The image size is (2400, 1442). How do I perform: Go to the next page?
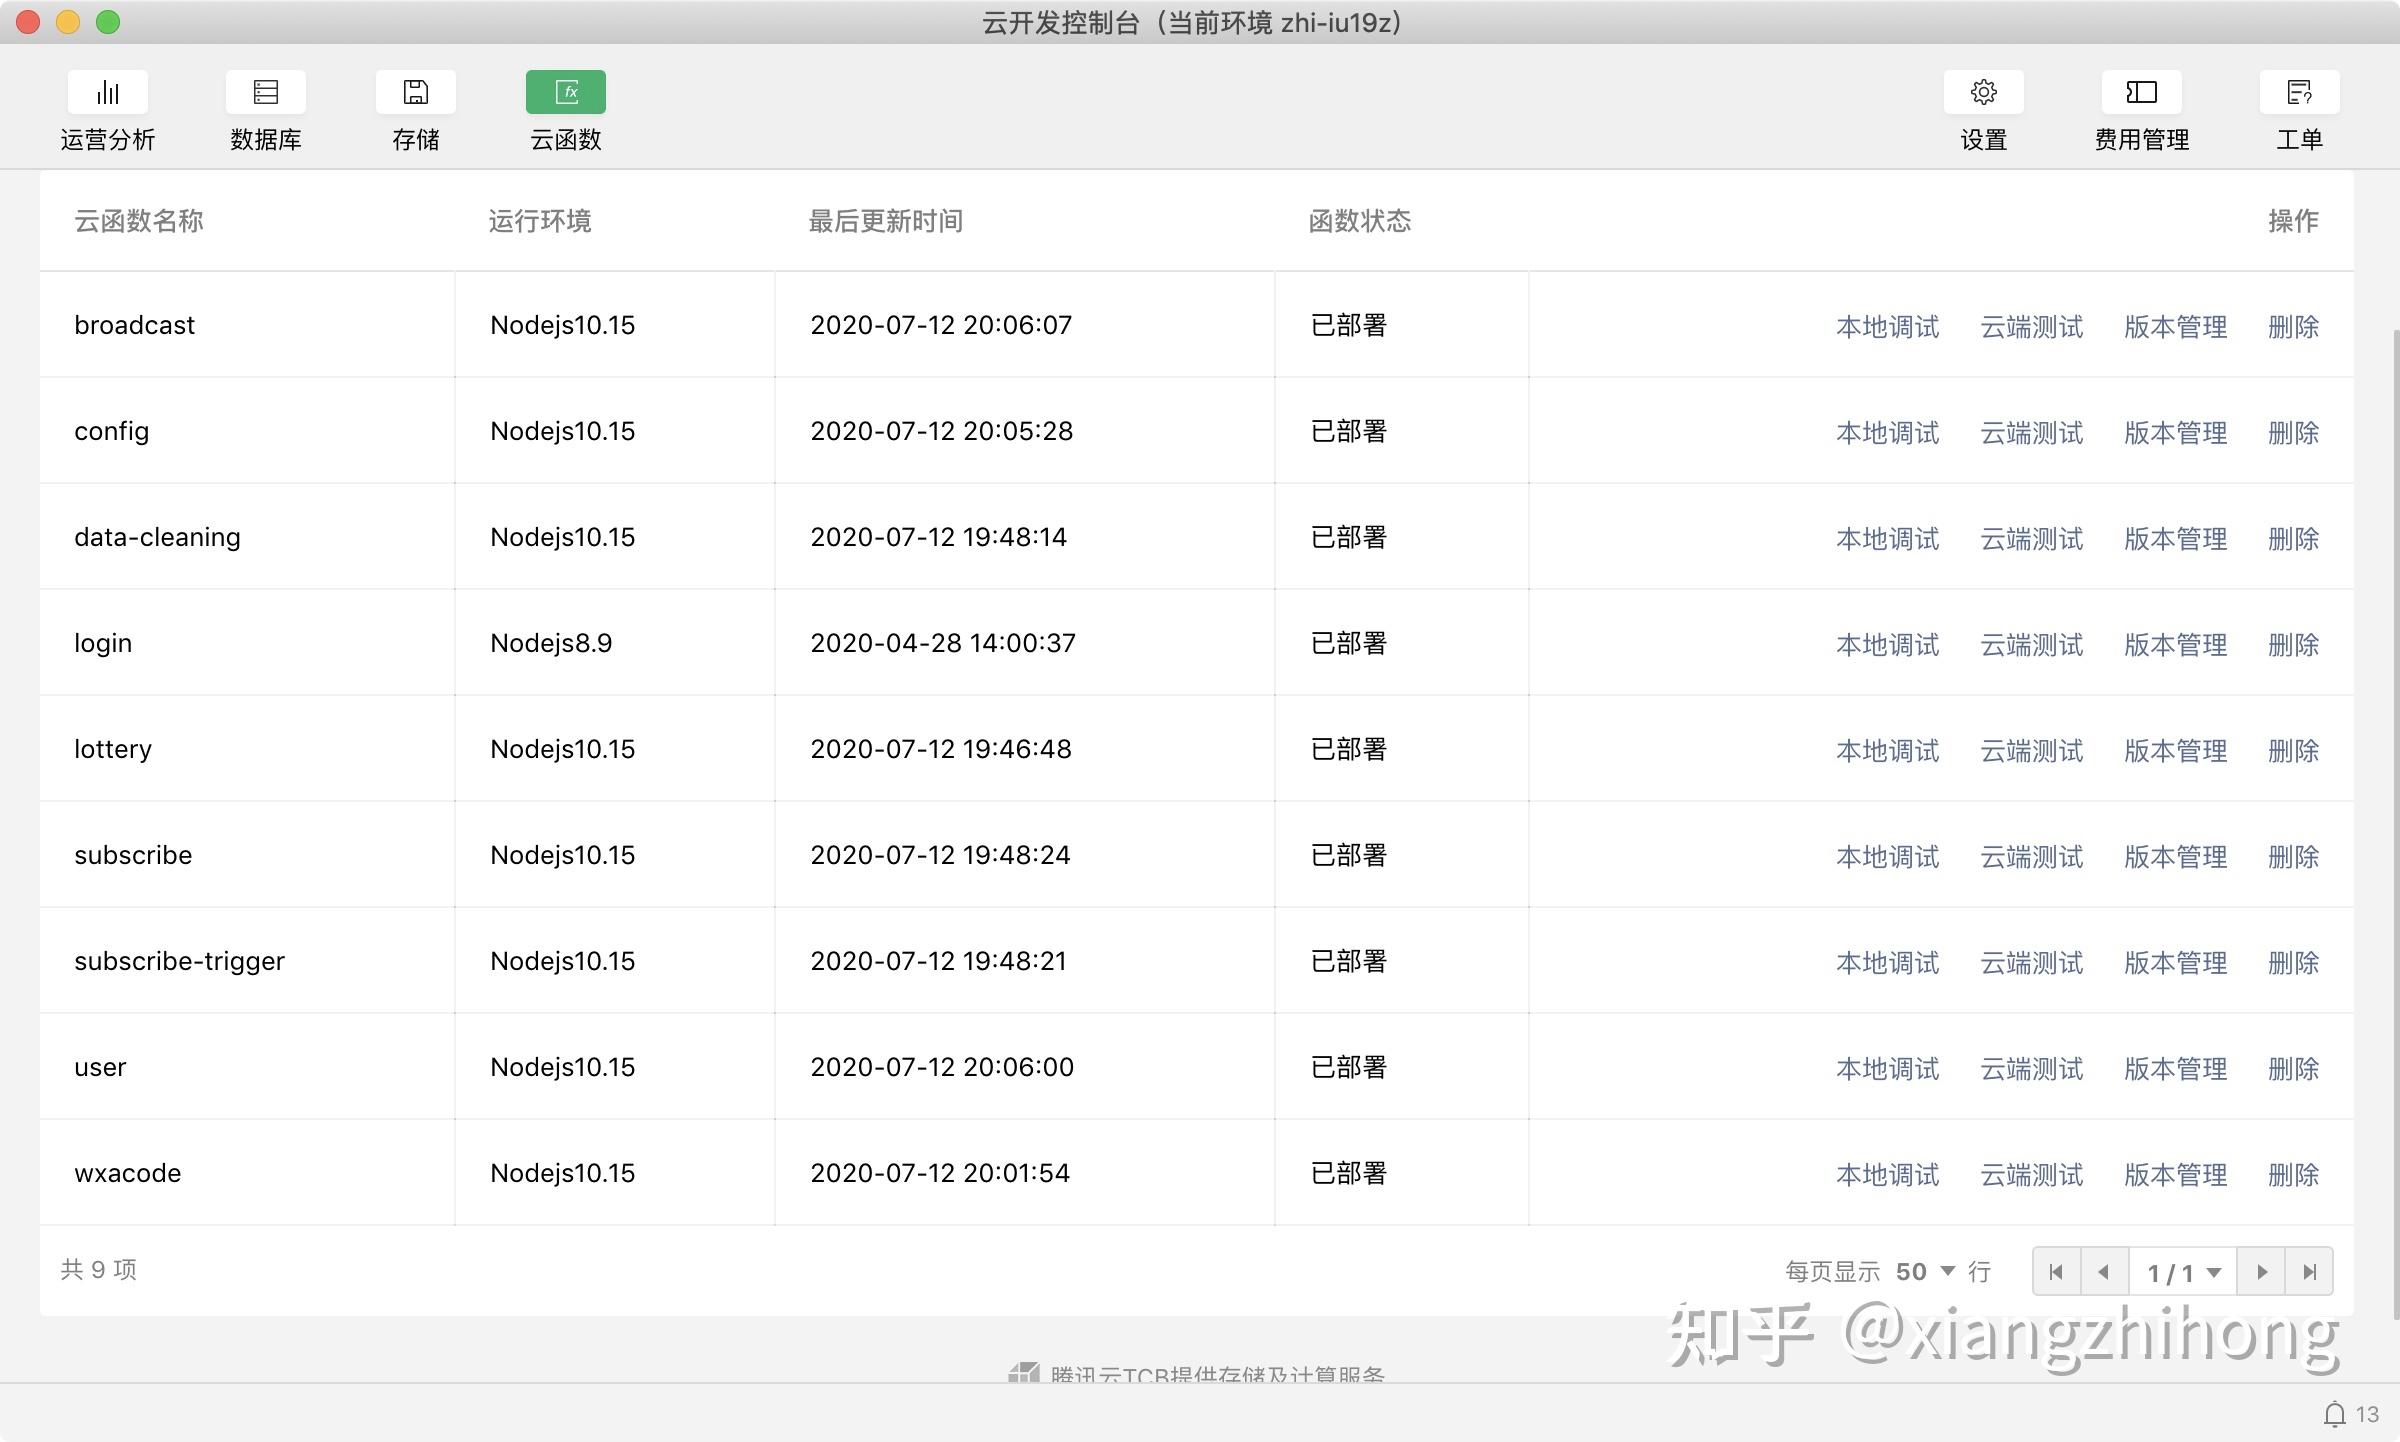2262,1272
